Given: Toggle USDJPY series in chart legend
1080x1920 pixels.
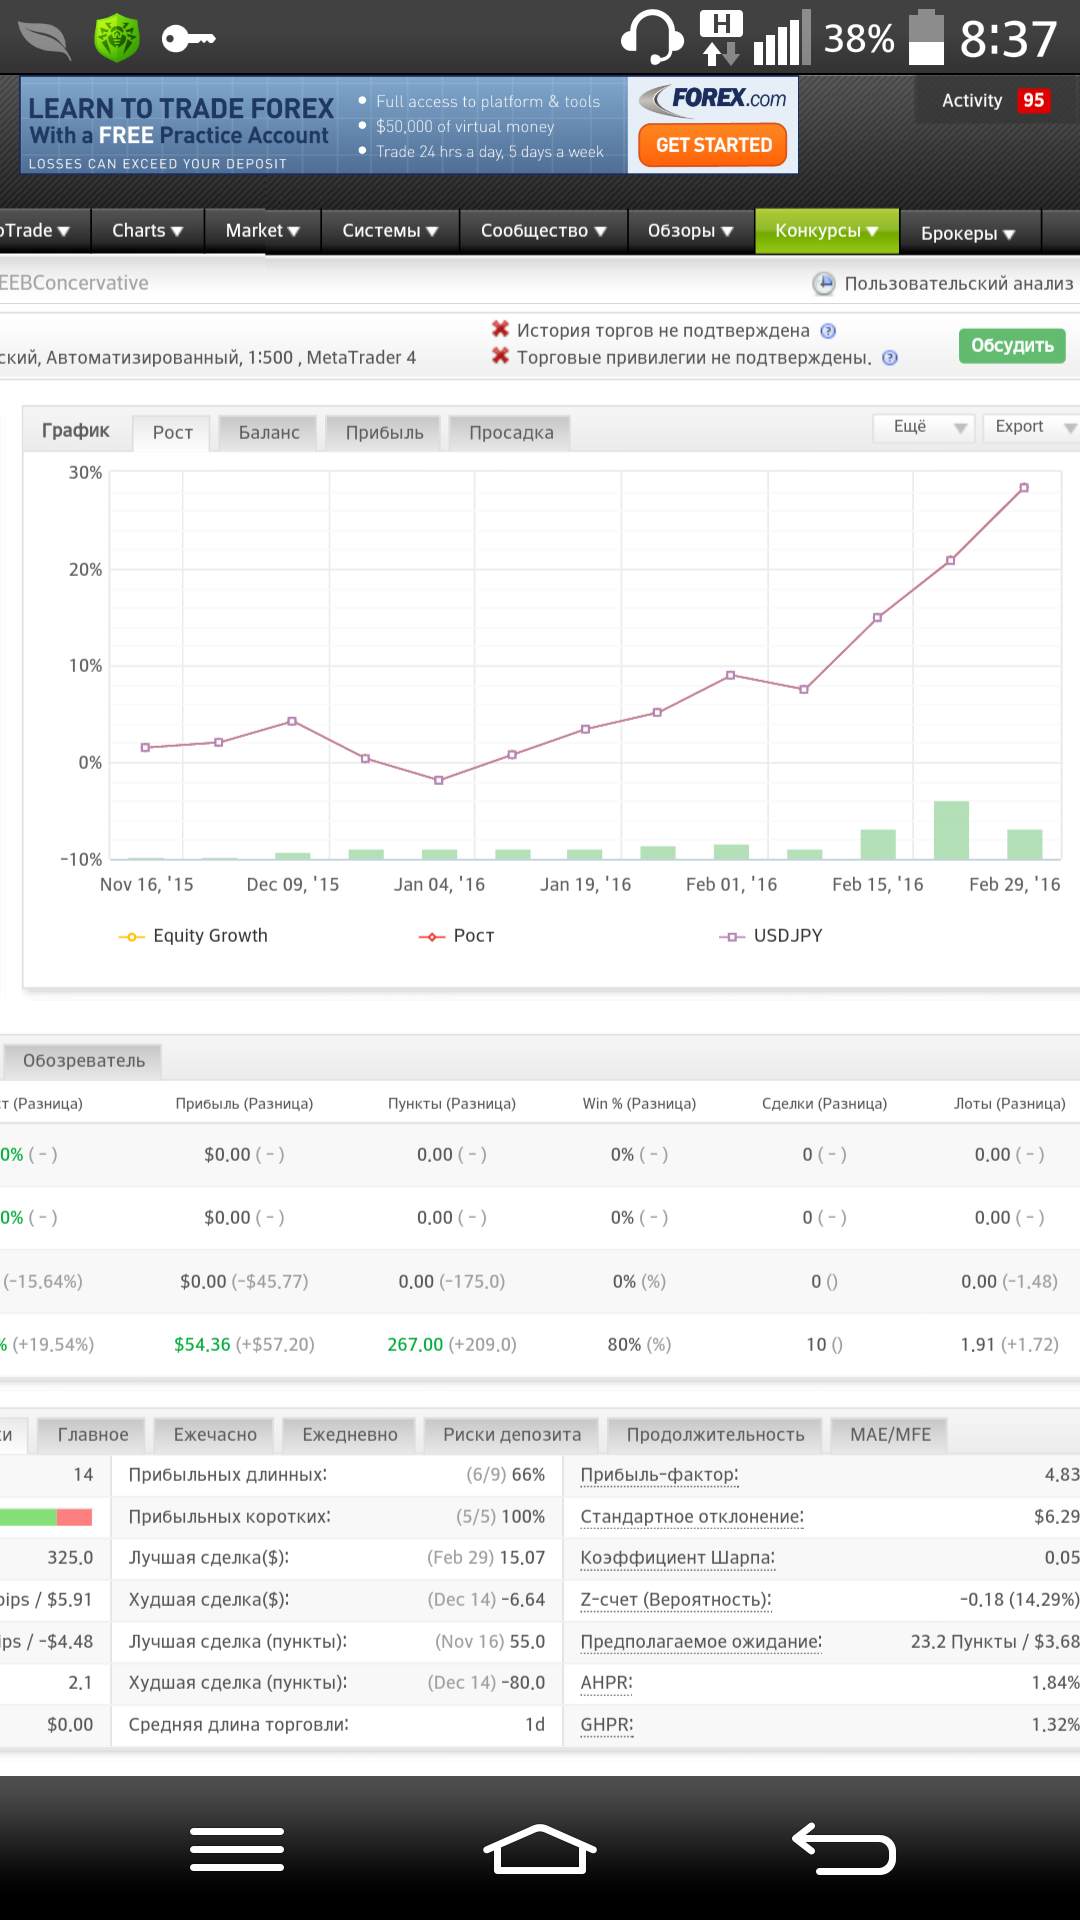Looking at the screenshot, I should point(770,936).
